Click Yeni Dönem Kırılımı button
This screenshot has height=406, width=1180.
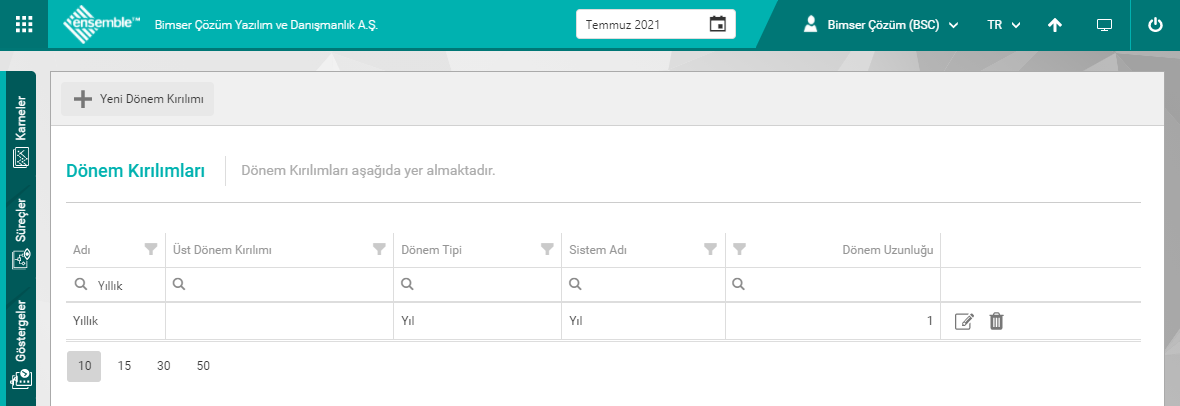pyautogui.click(x=138, y=99)
